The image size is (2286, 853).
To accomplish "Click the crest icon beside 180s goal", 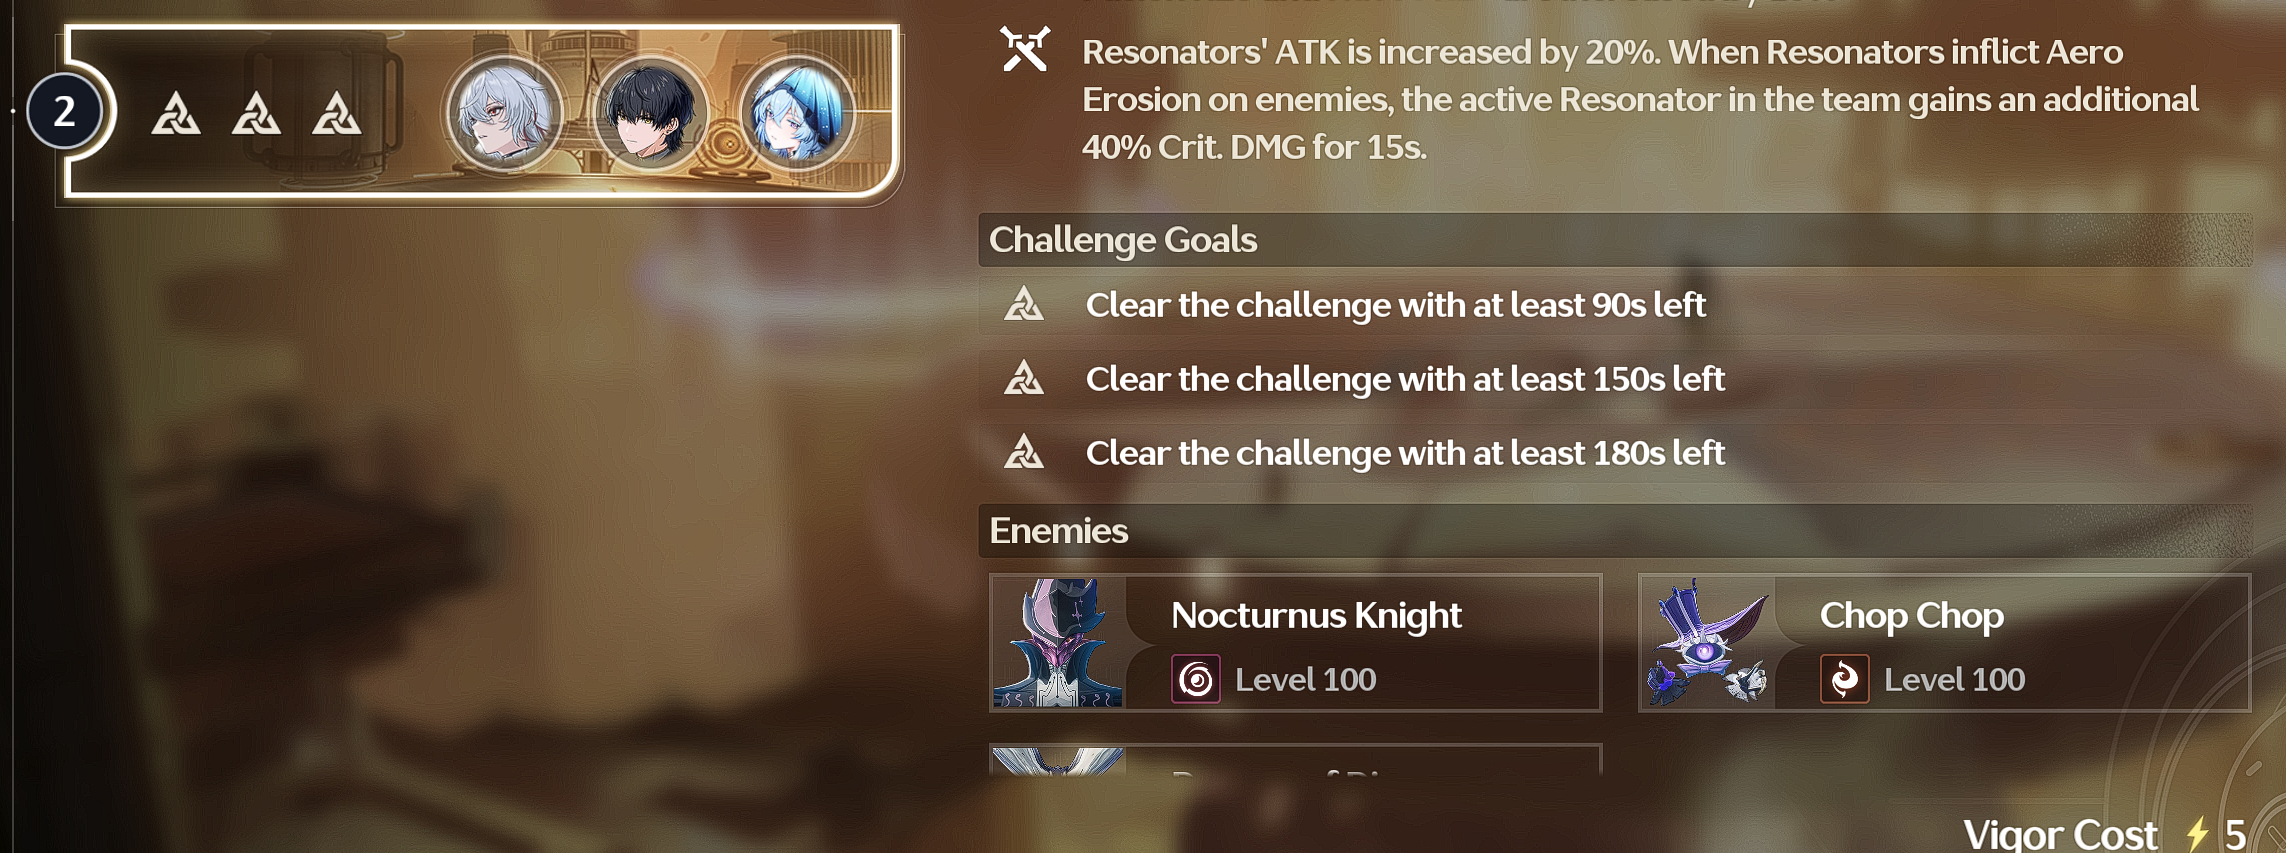I will click(1024, 452).
